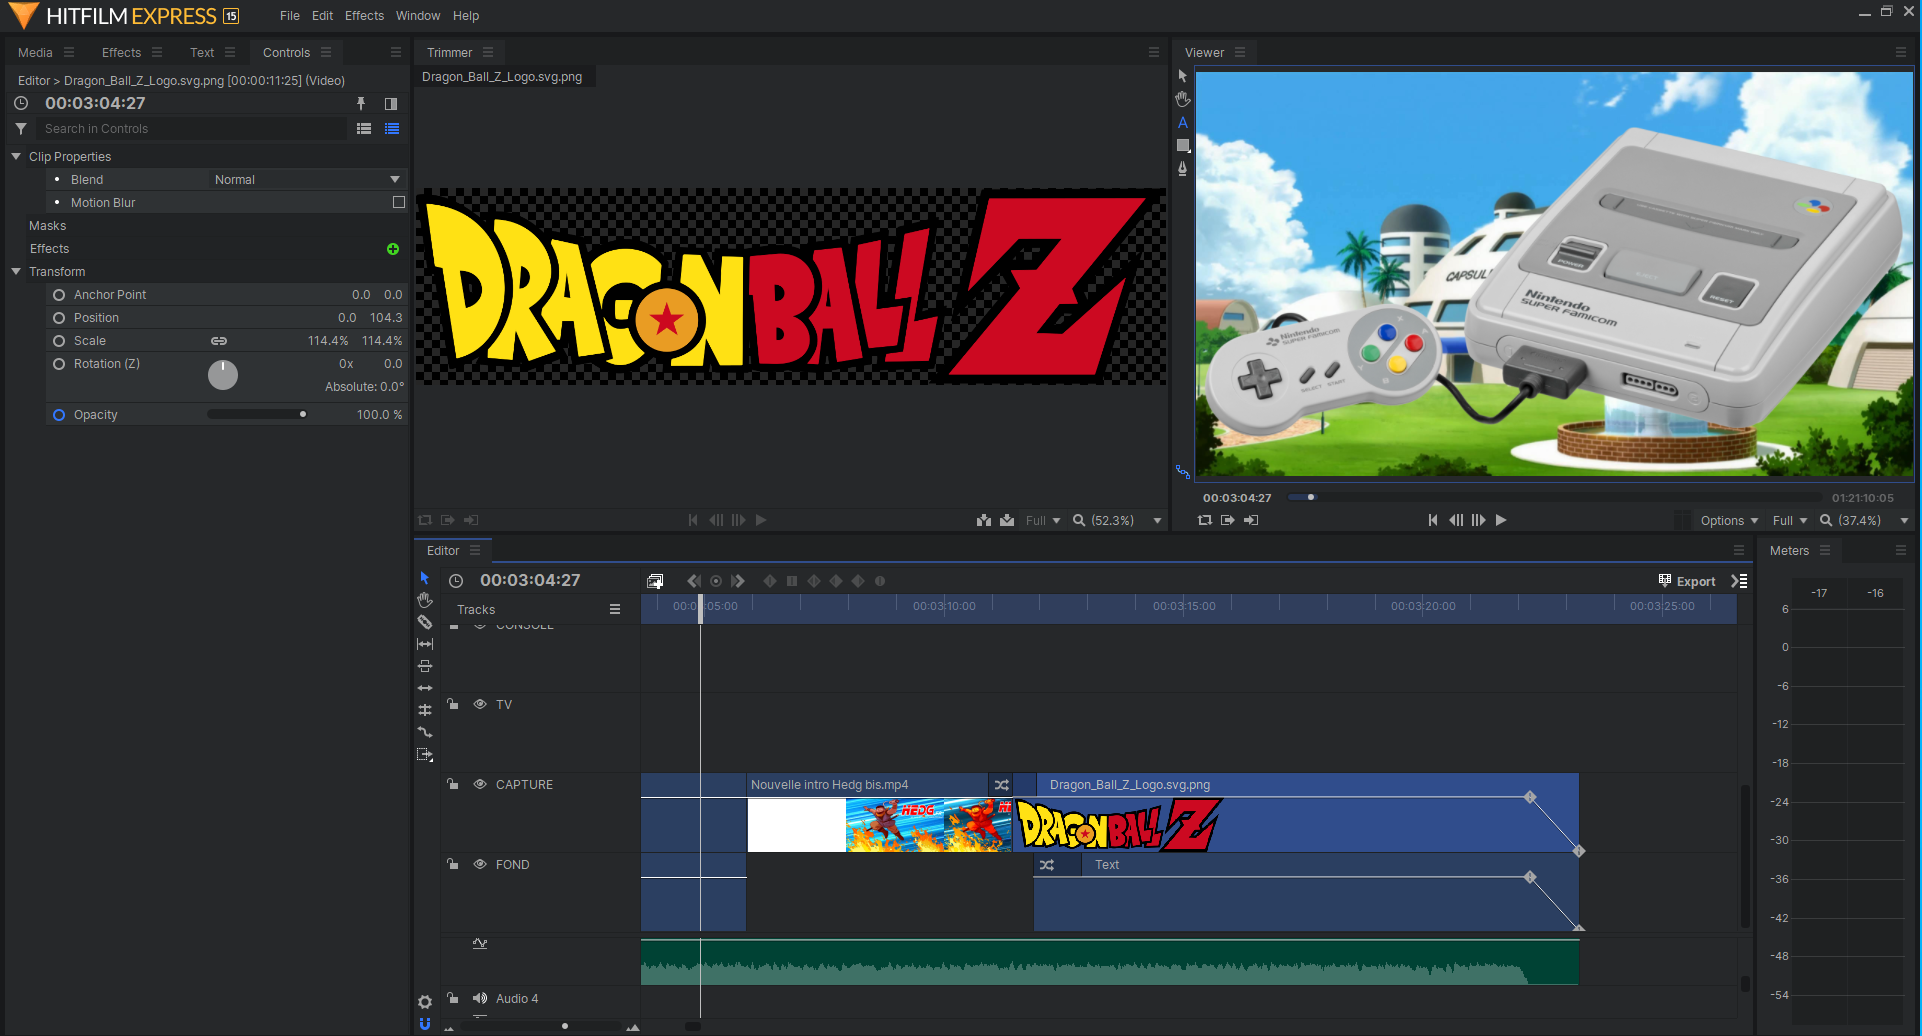Open the Window menu
Image resolution: width=1922 pixels, height=1036 pixels.
tap(418, 16)
